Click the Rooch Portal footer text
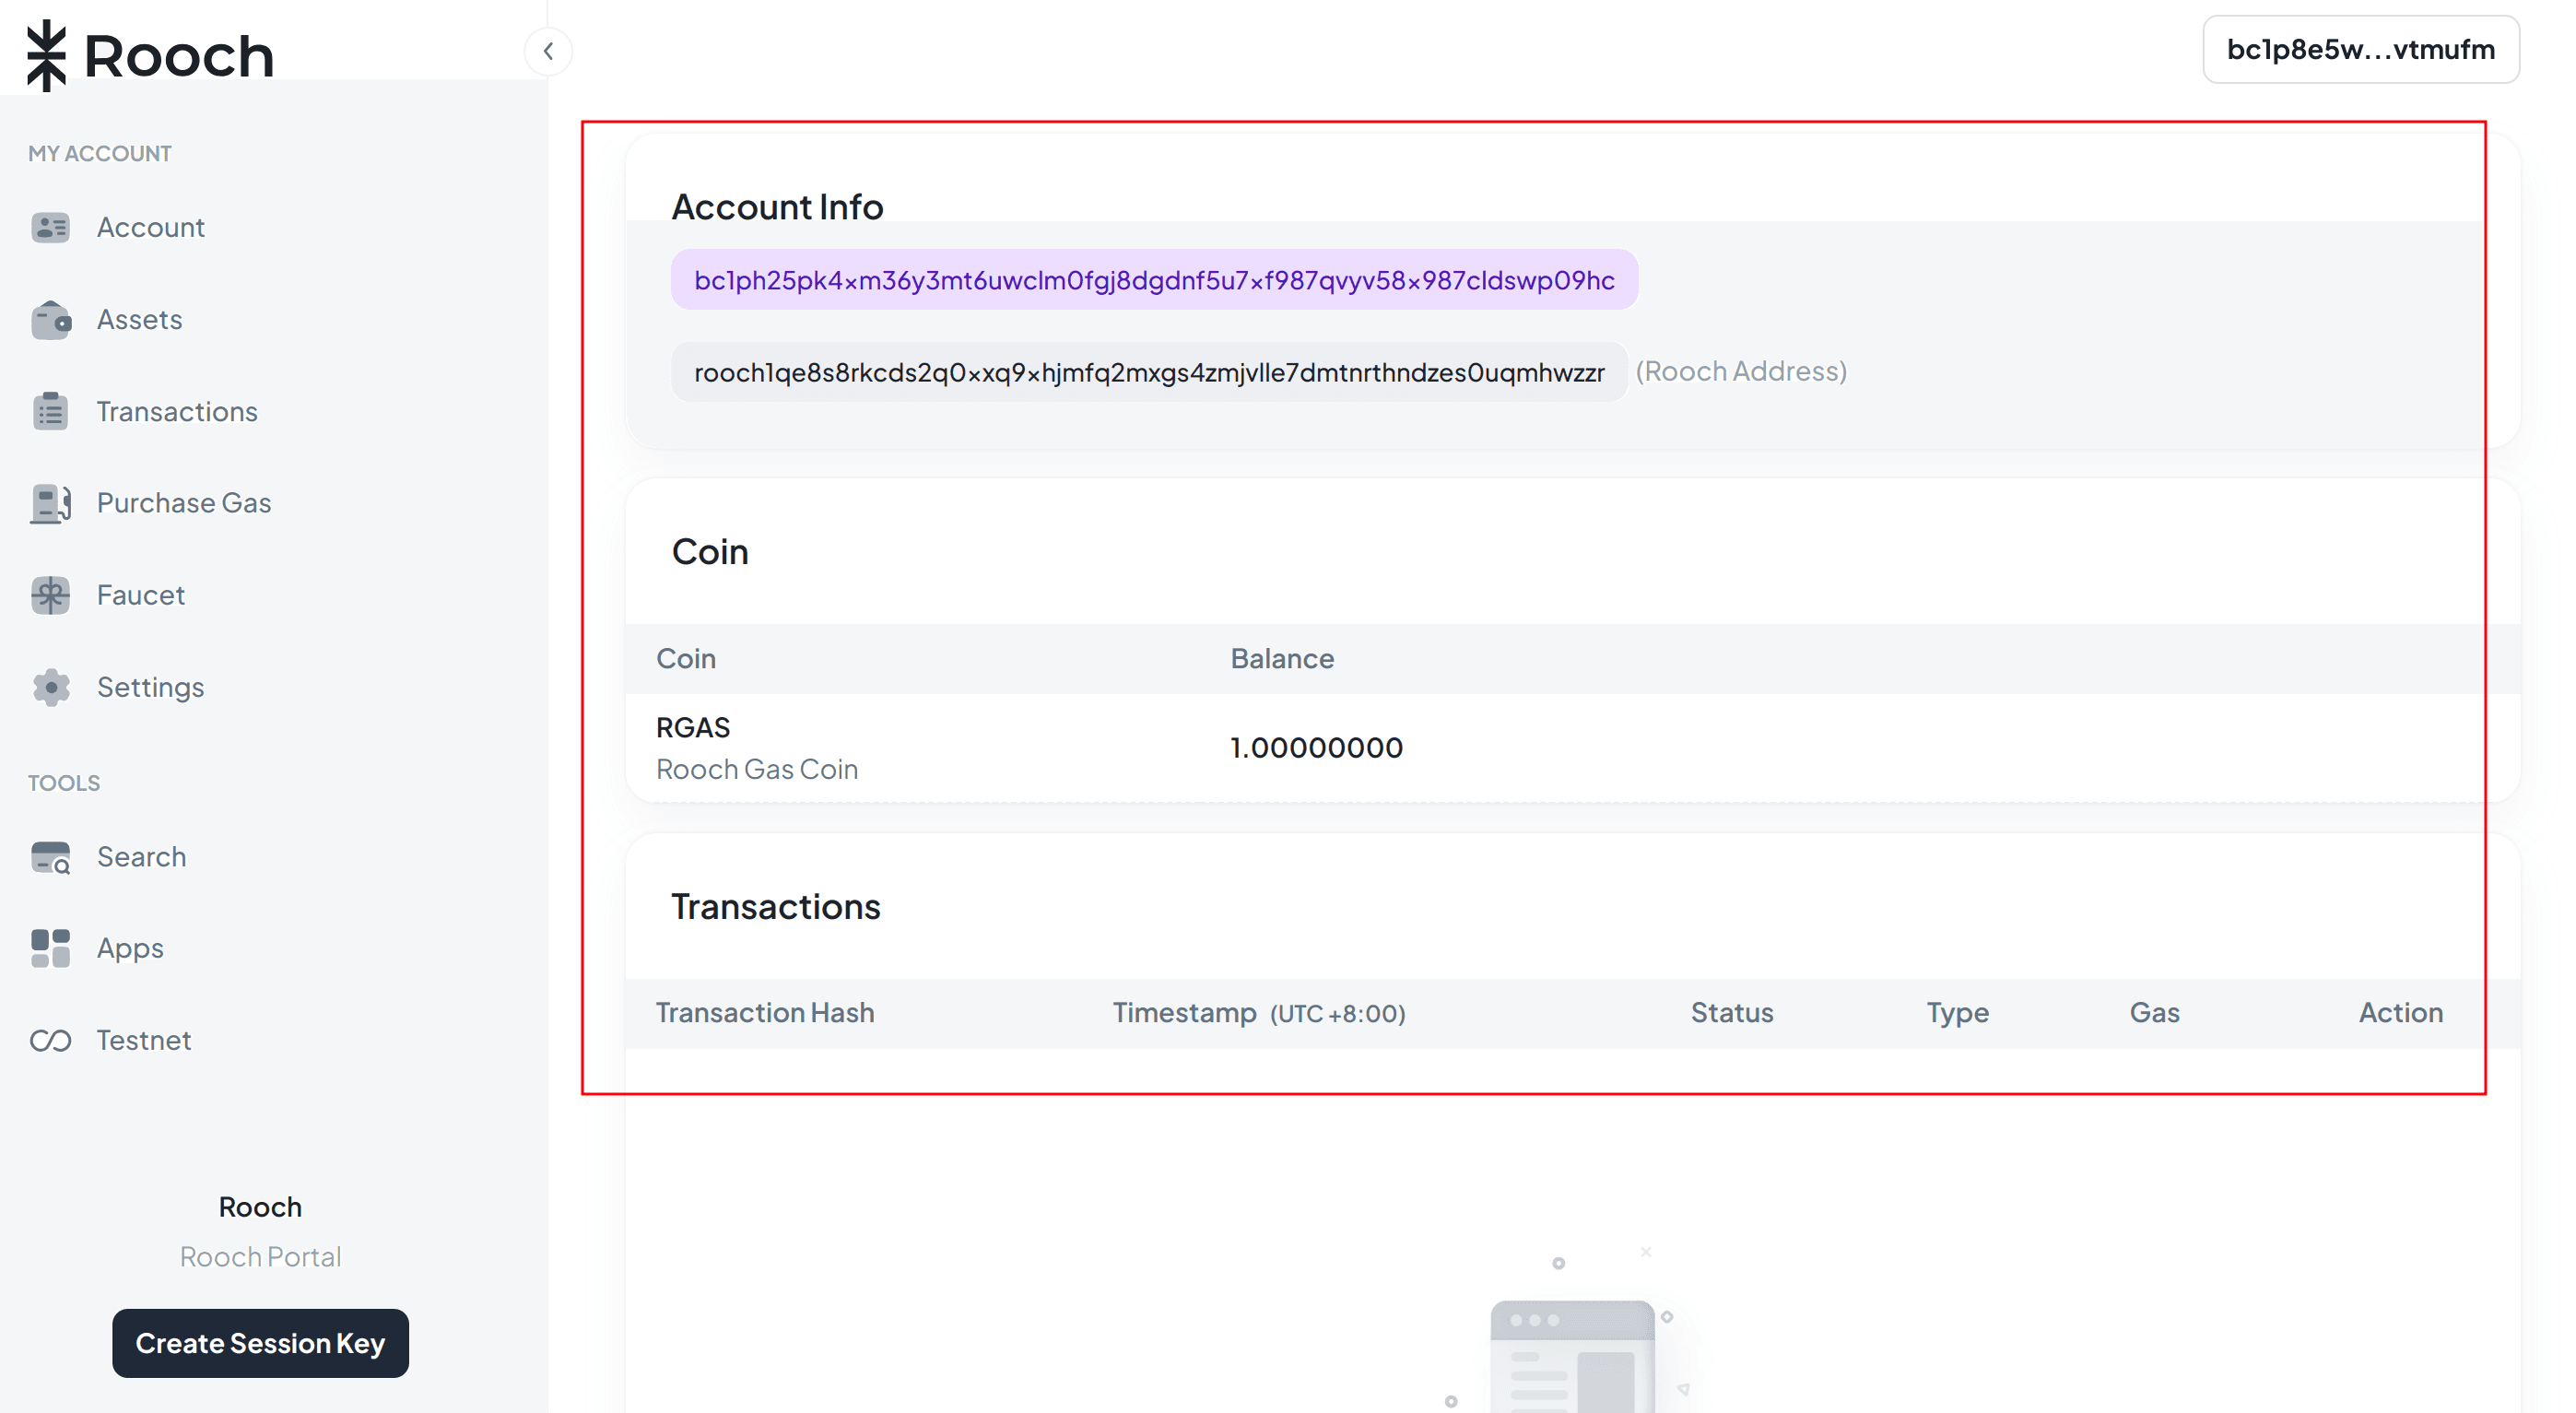The image size is (2576, 1413). tap(260, 1257)
